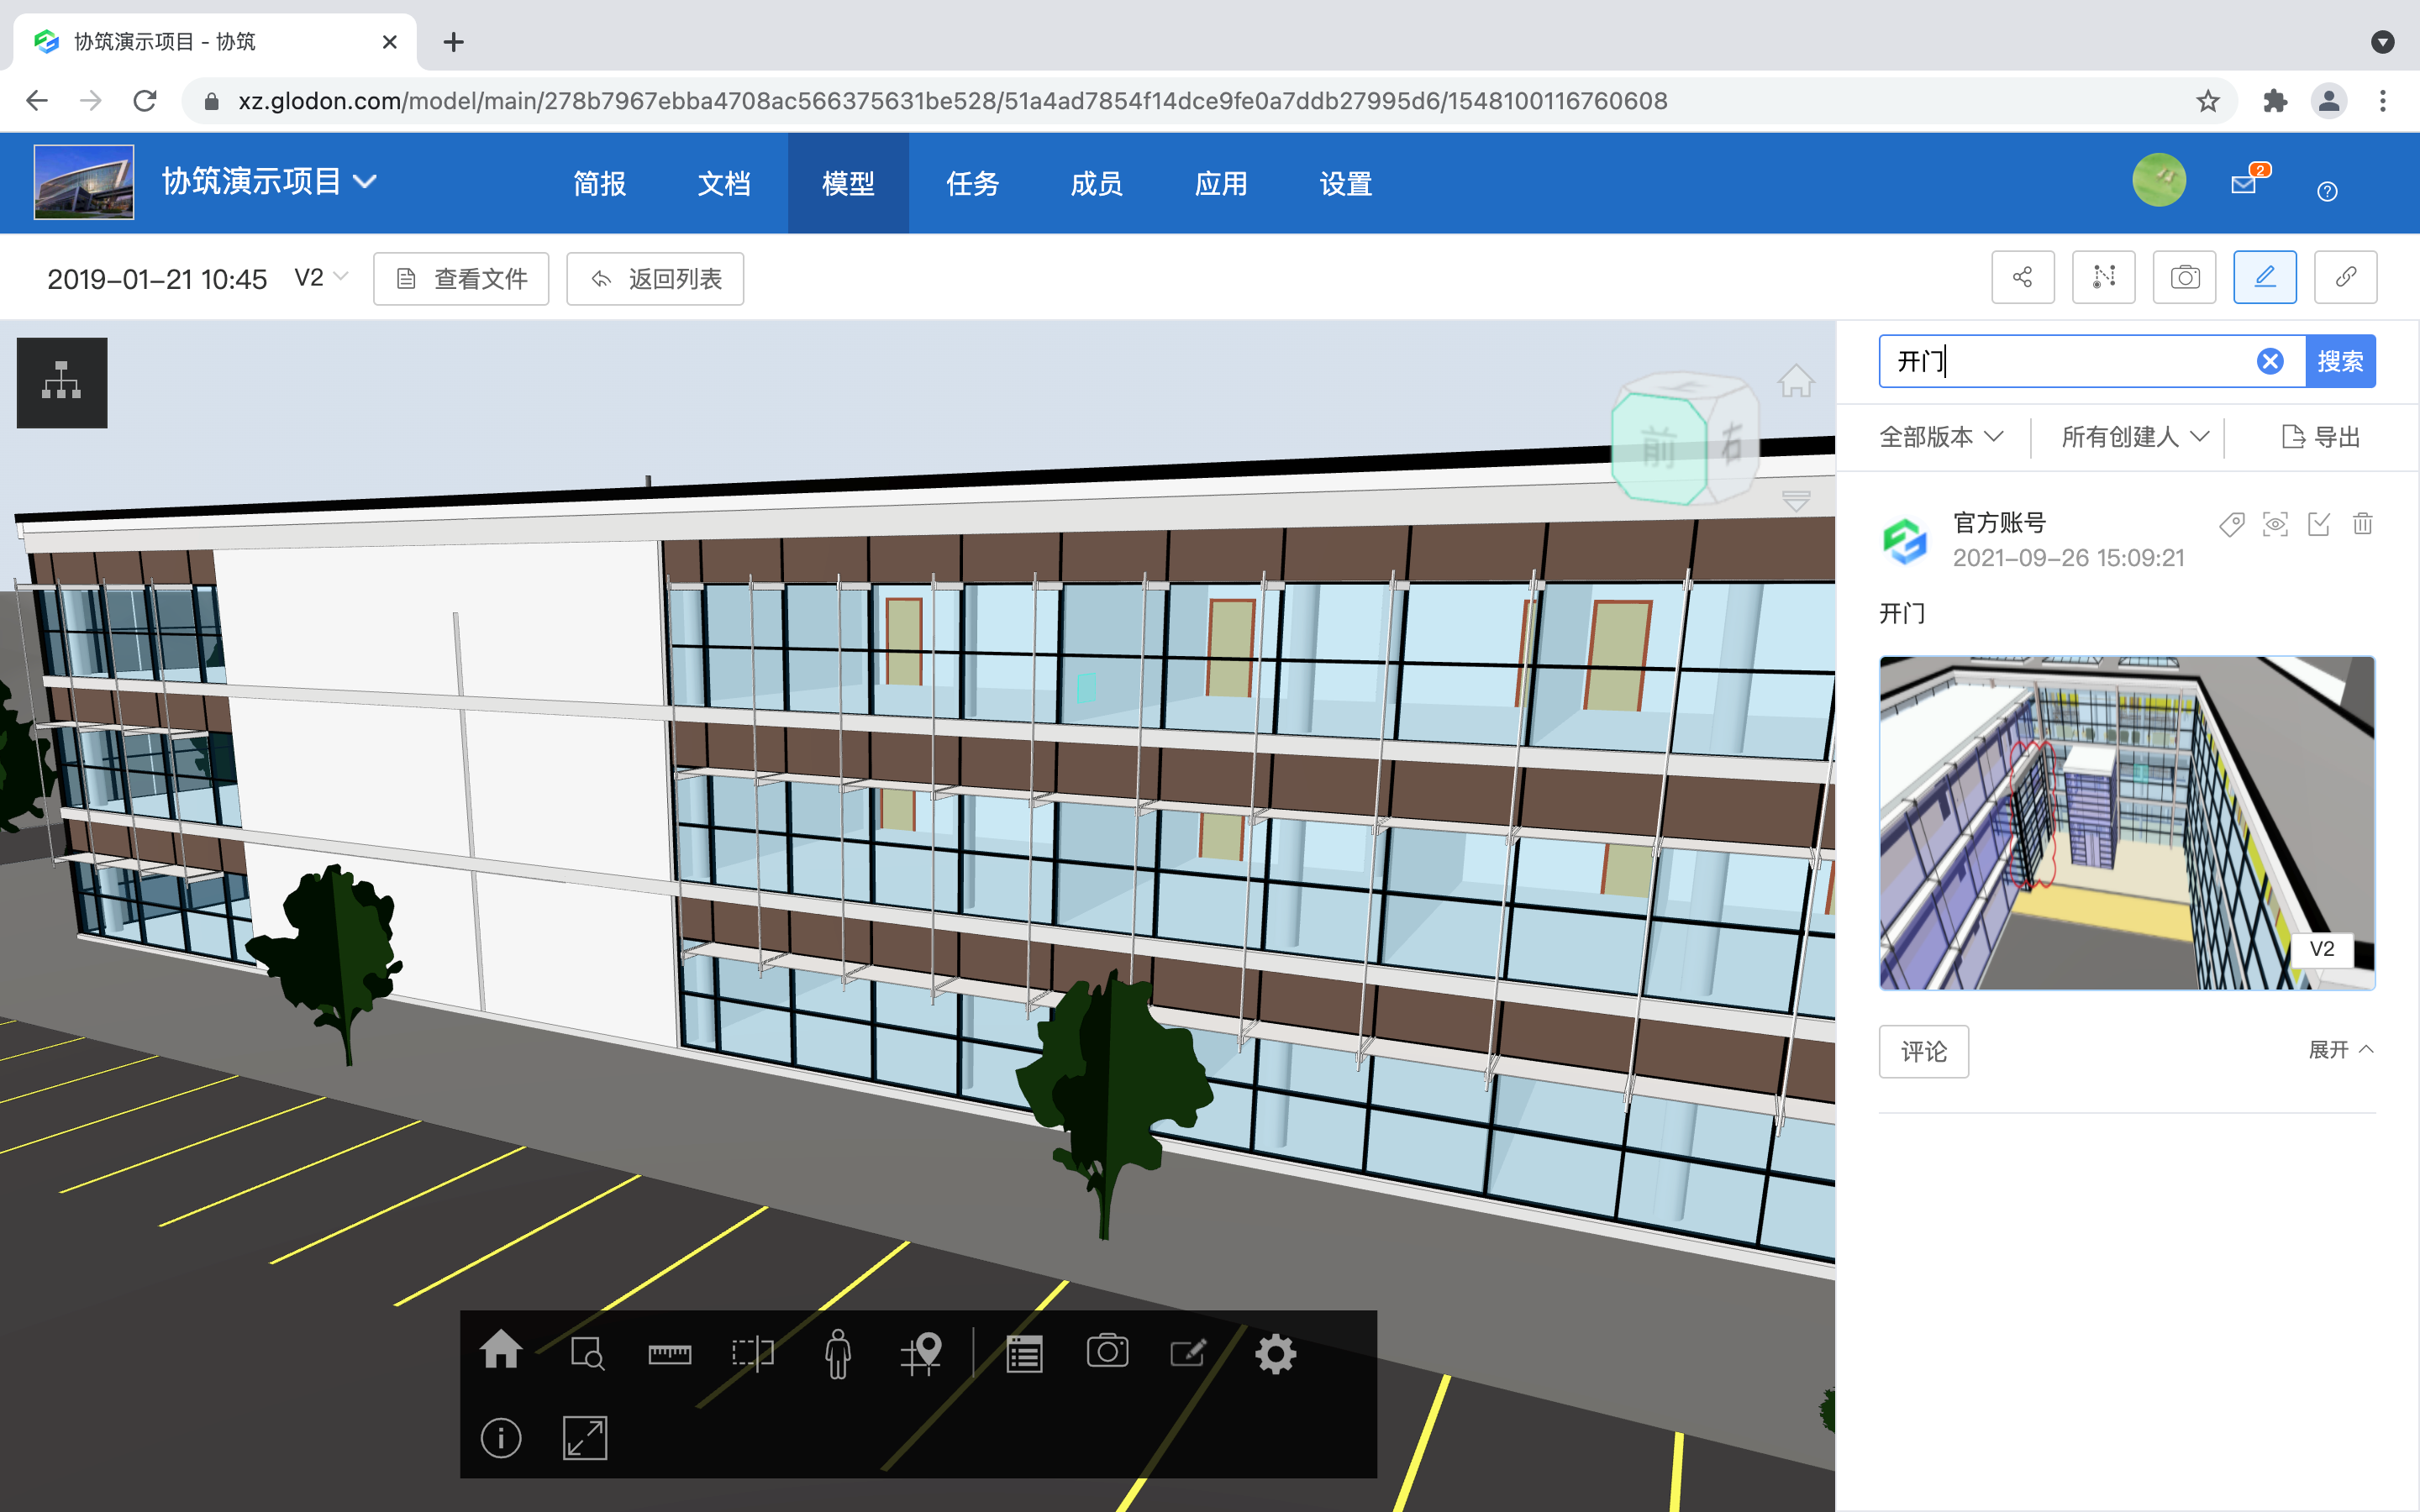Click the 返回列表 button
The width and height of the screenshot is (2420, 1512).
point(655,279)
